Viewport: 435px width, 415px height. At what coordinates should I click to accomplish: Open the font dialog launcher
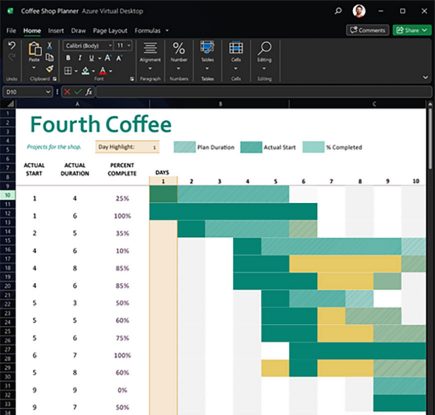point(132,79)
